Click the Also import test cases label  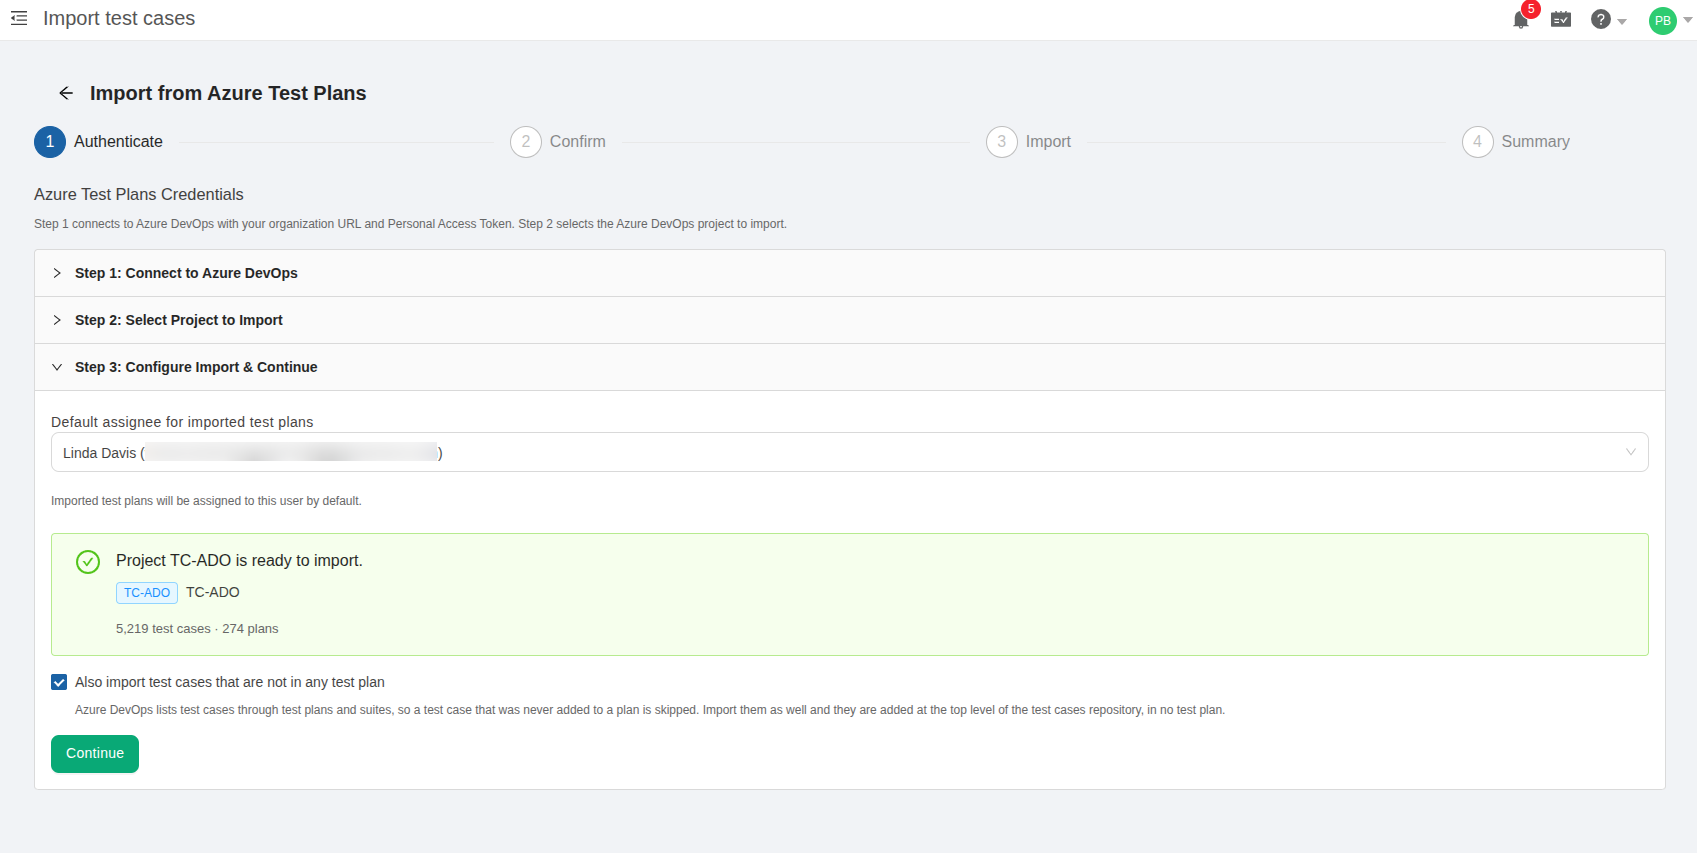pos(230,682)
